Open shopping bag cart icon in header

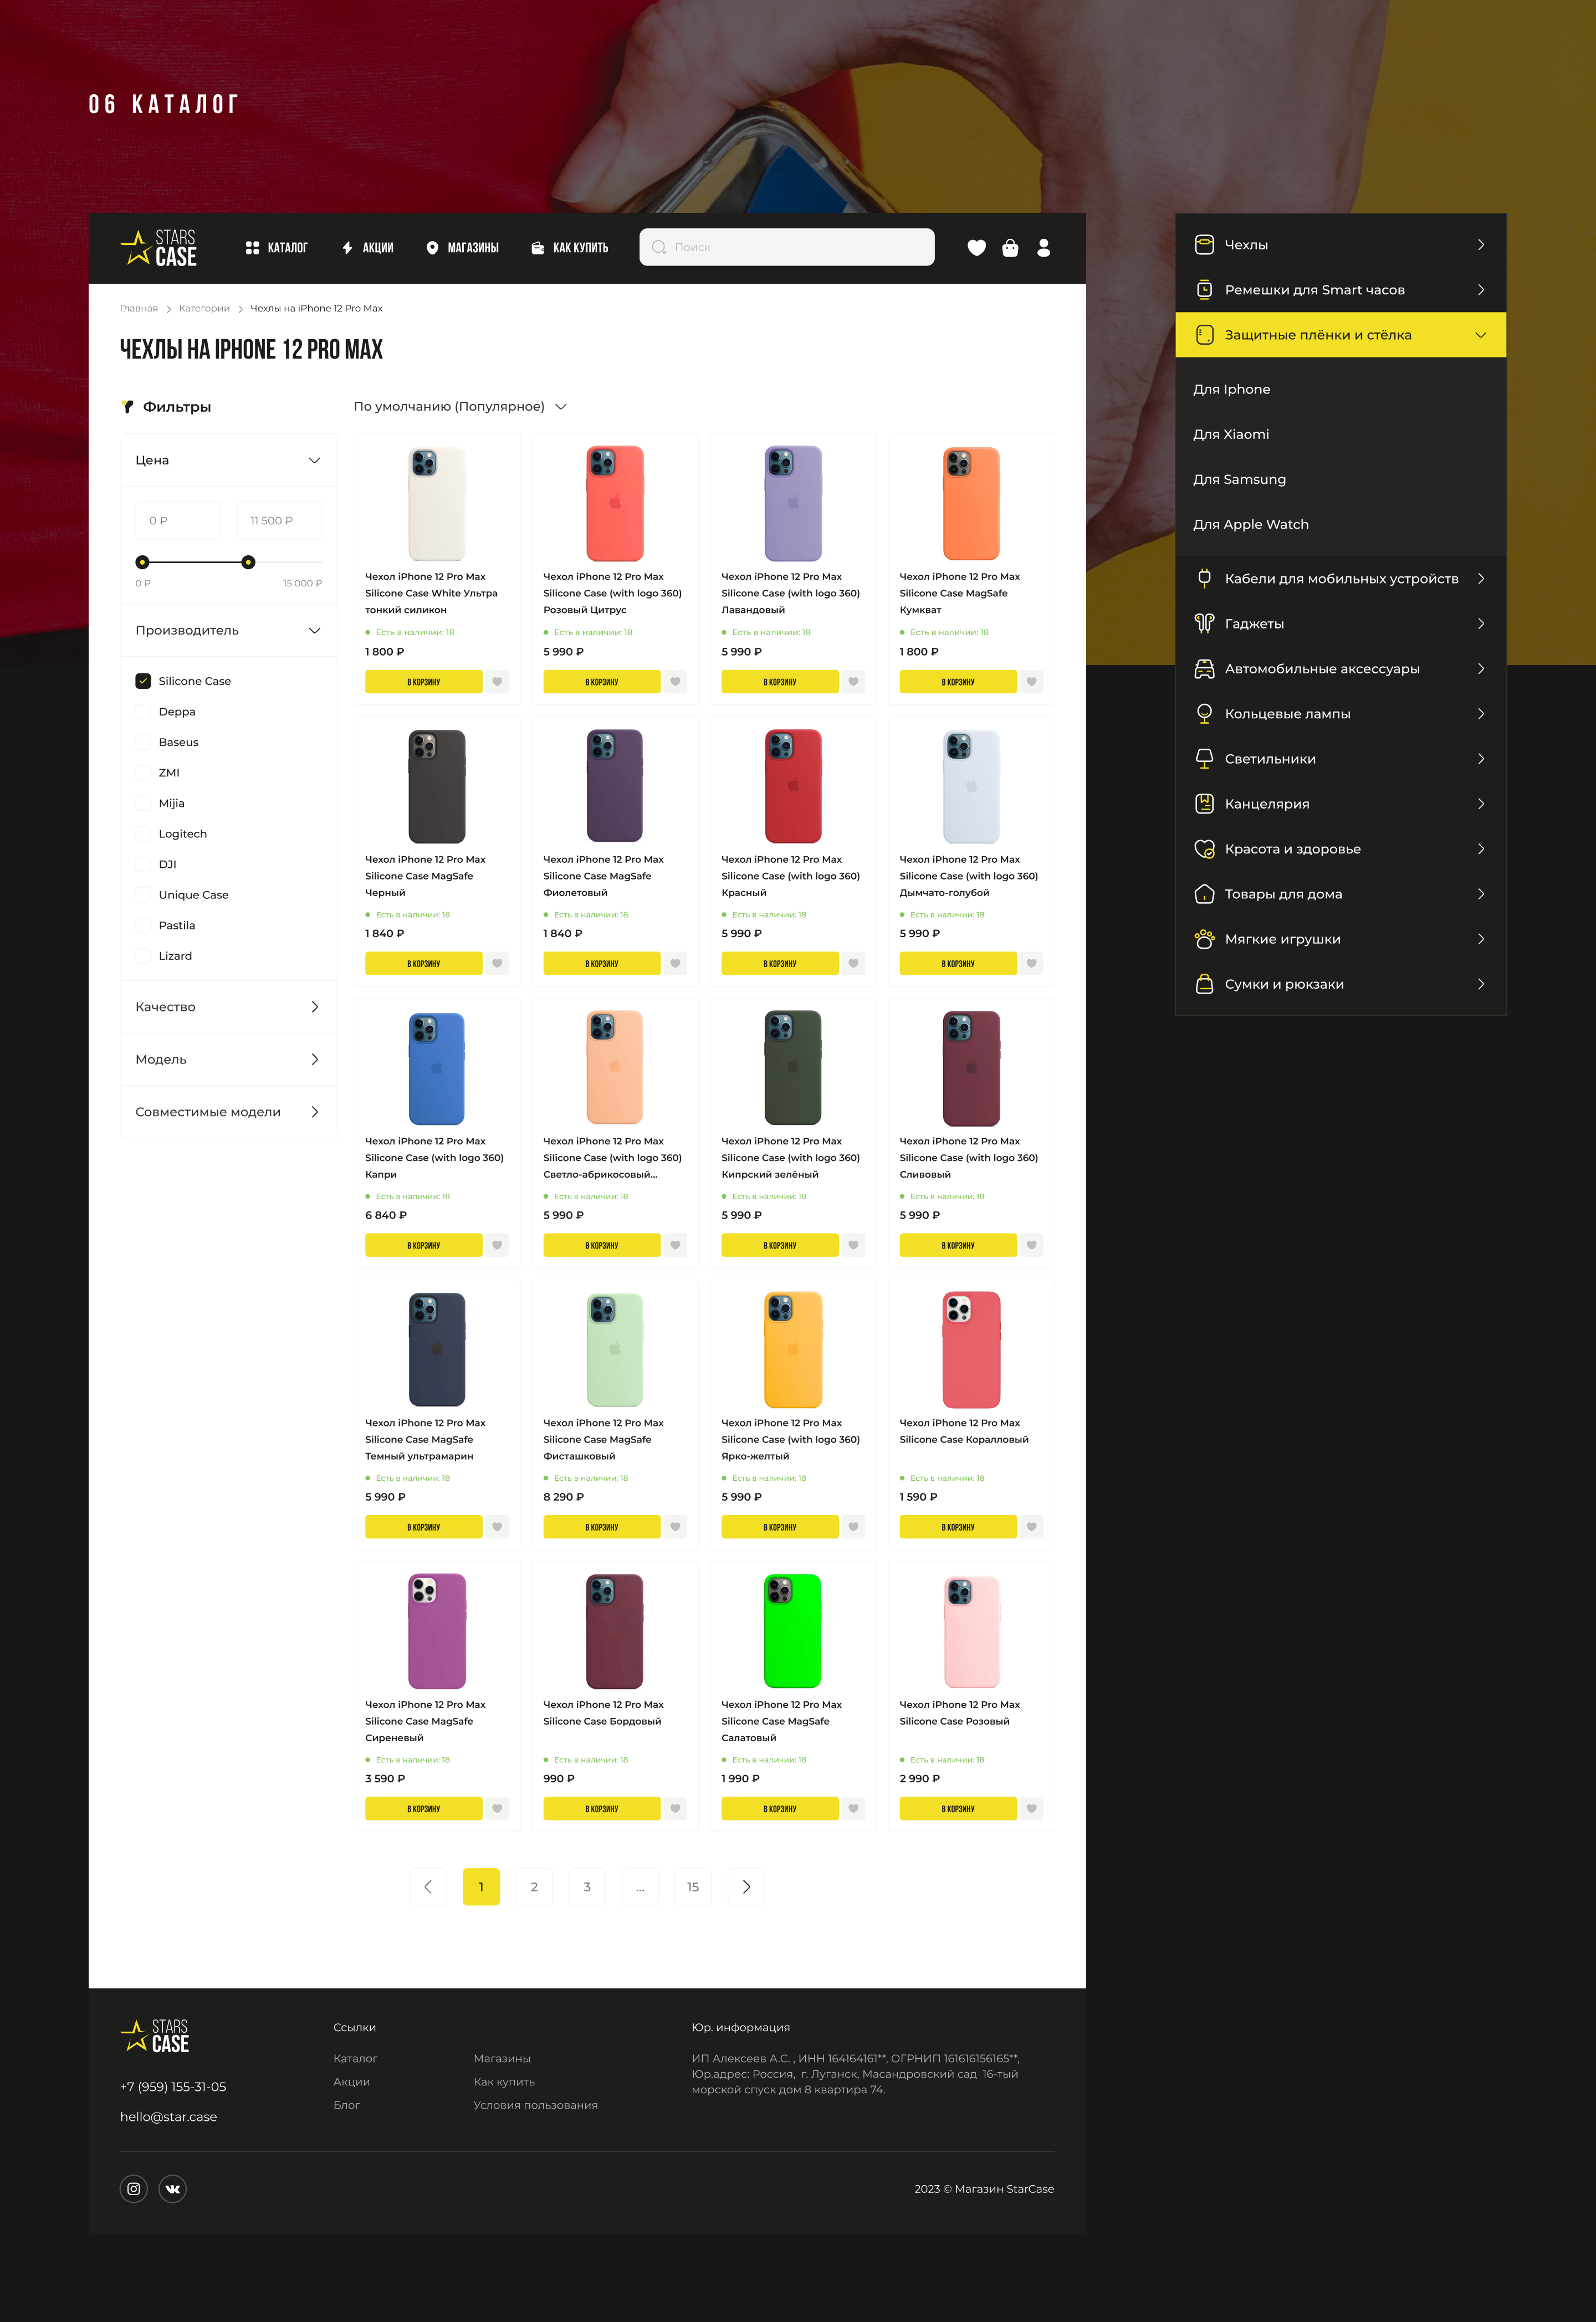click(1010, 248)
